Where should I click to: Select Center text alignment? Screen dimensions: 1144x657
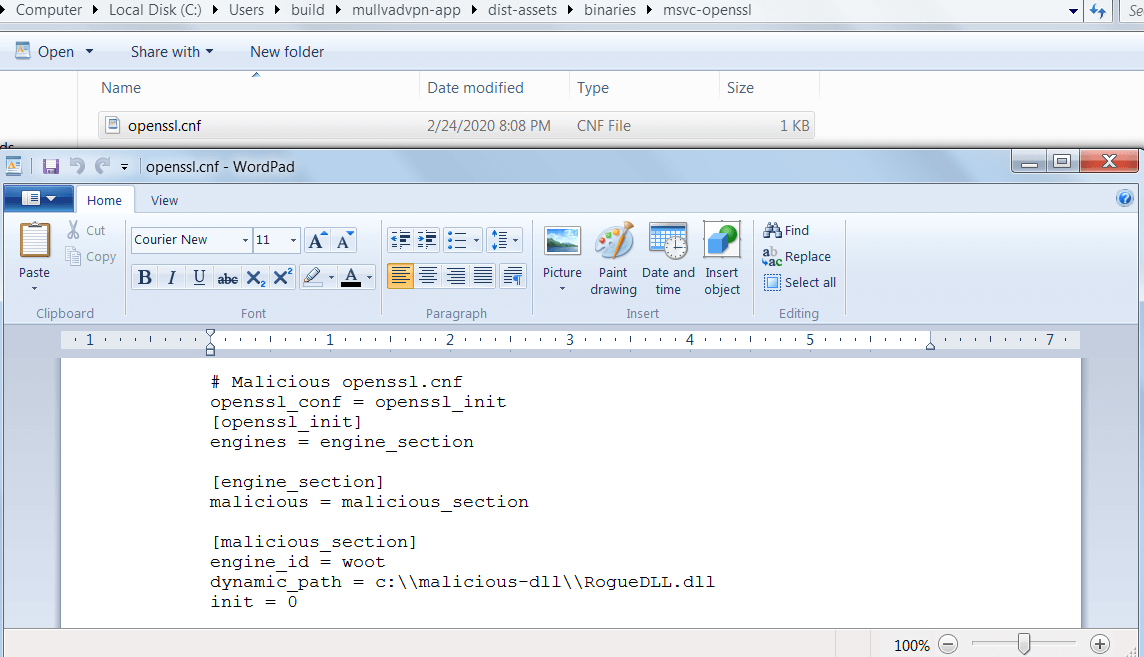coord(428,276)
